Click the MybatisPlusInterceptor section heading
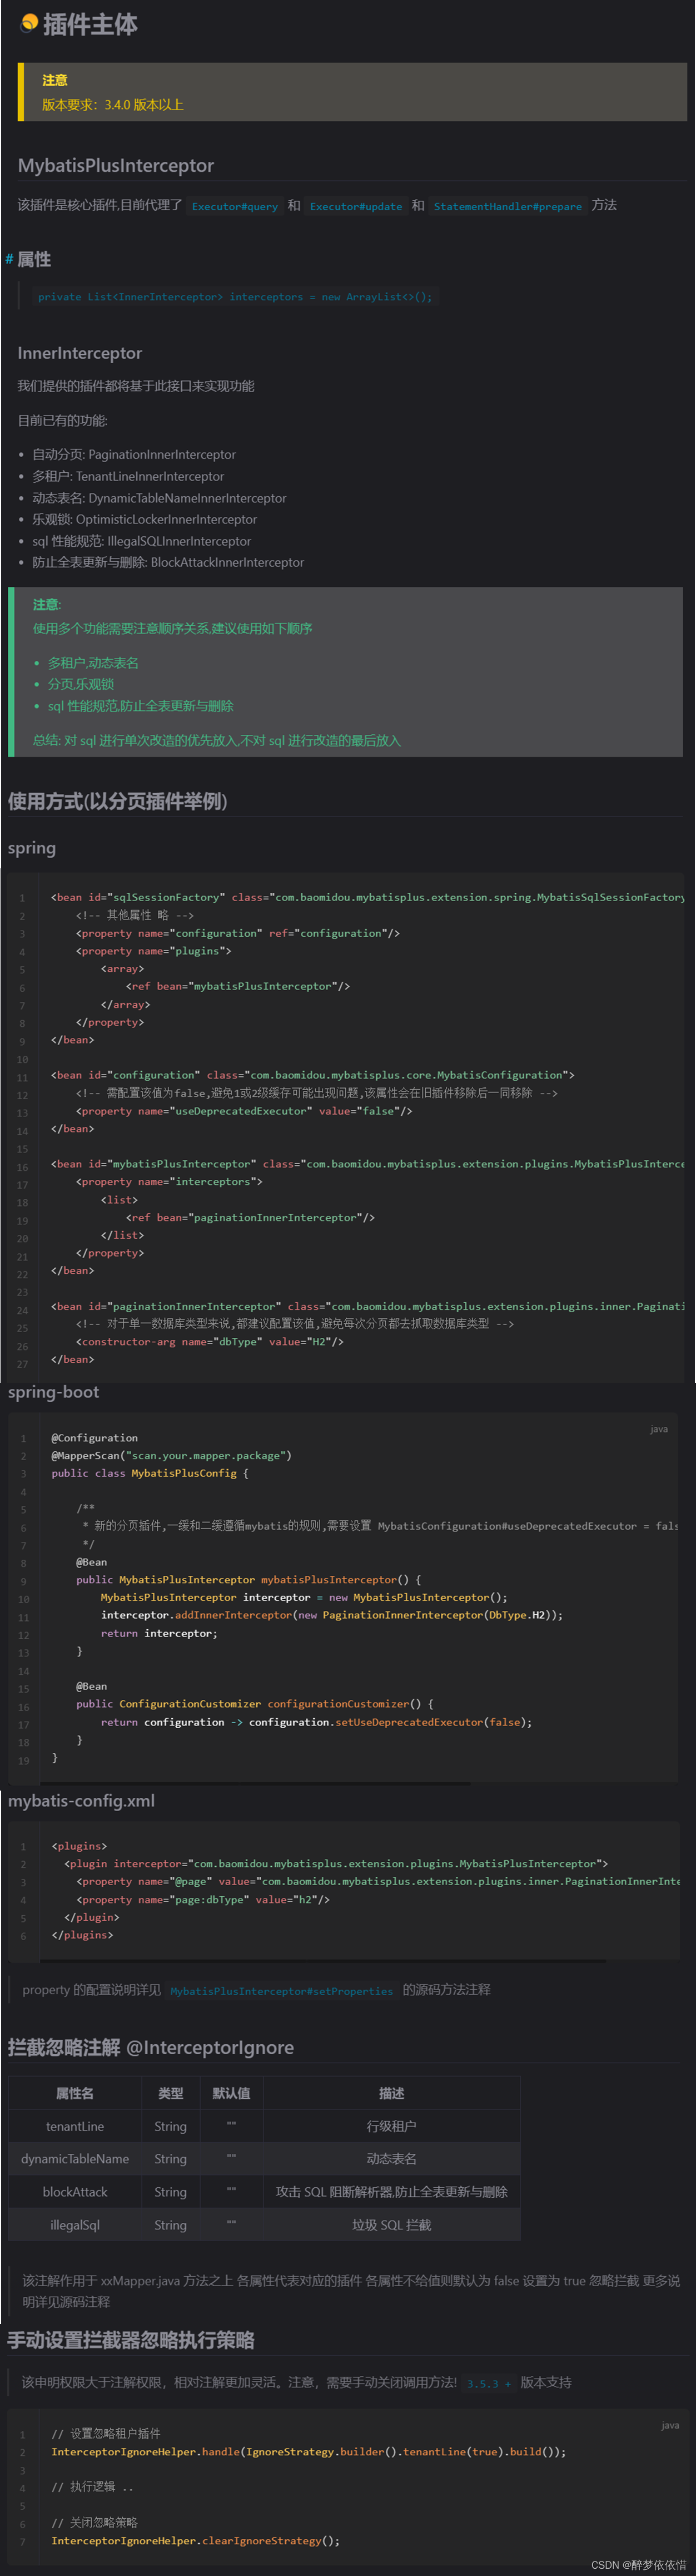This screenshot has height=2576, width=696. tap(116, 165)
